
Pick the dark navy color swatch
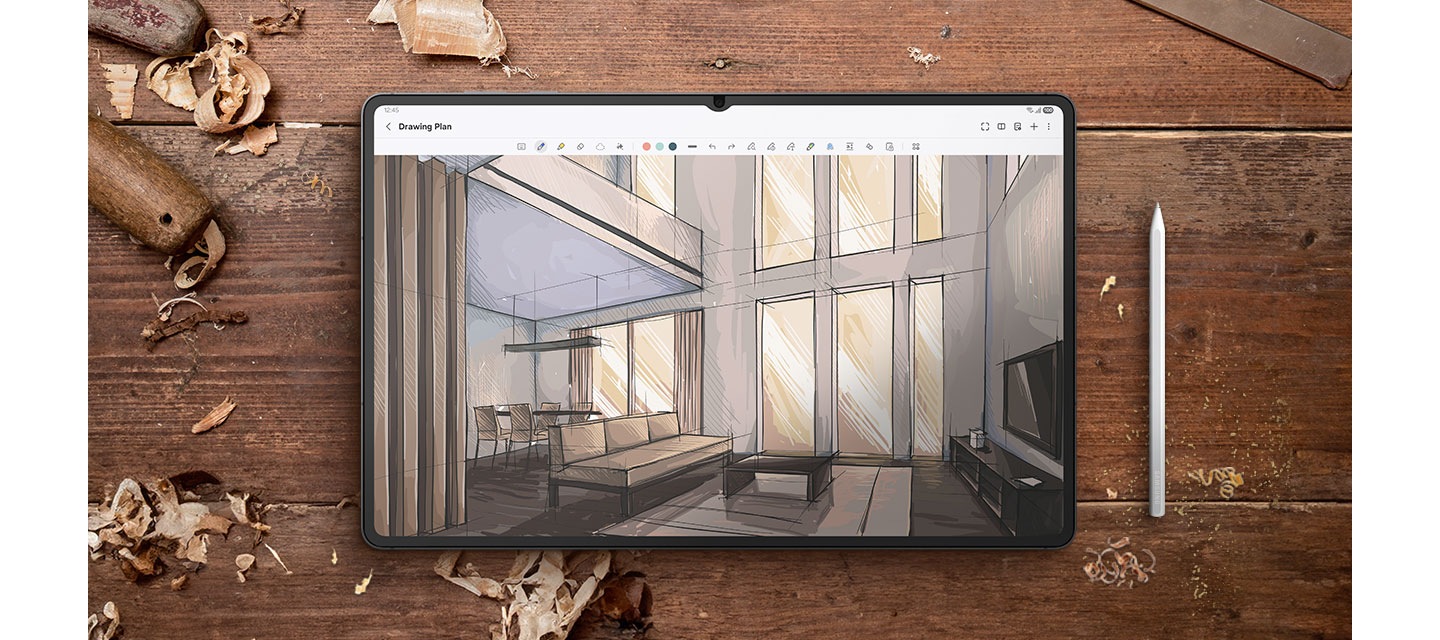point(673,146)
